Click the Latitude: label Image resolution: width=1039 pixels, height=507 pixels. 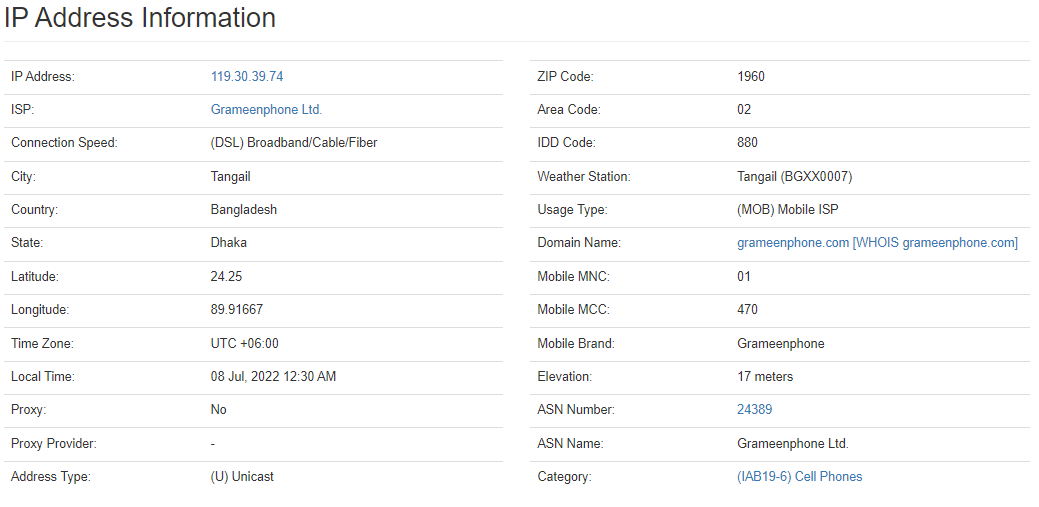(x=34, y=276)
